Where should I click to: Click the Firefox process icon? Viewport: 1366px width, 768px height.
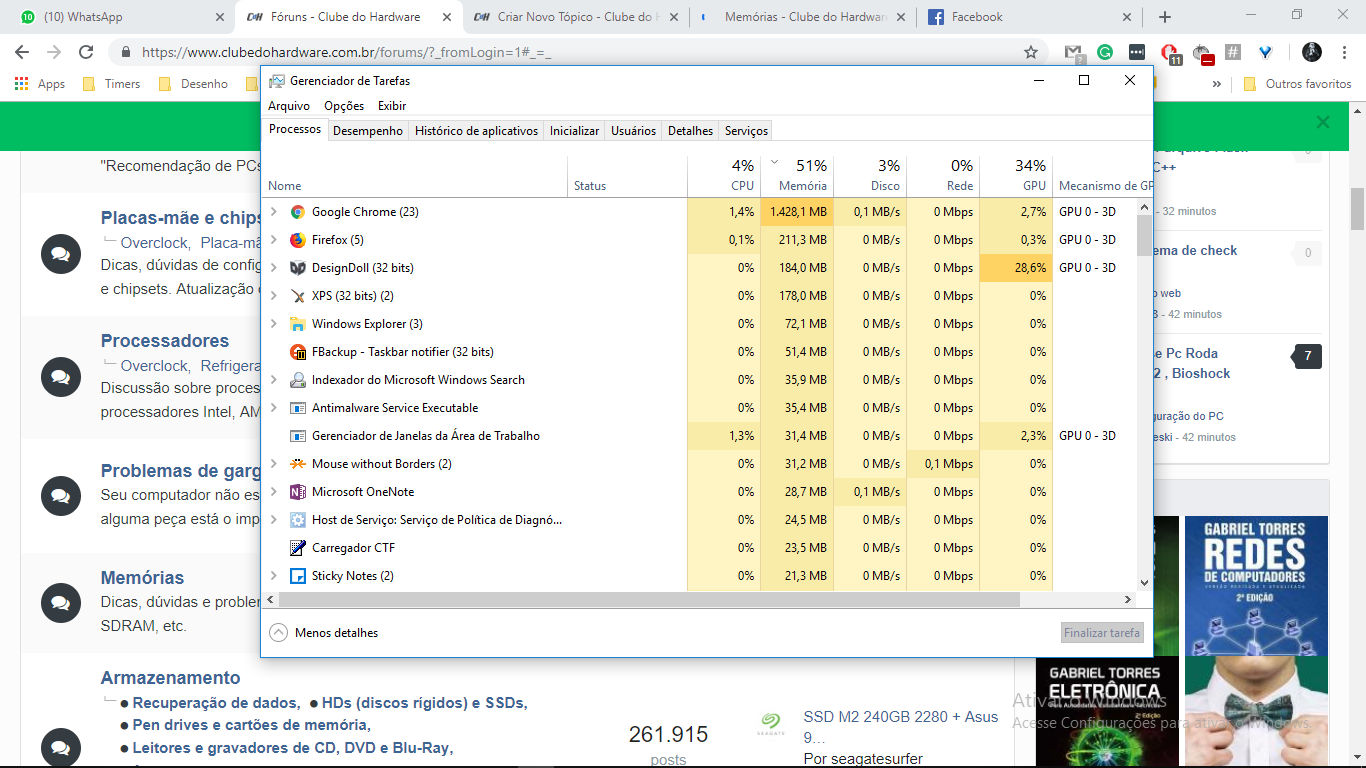point(297,240)
